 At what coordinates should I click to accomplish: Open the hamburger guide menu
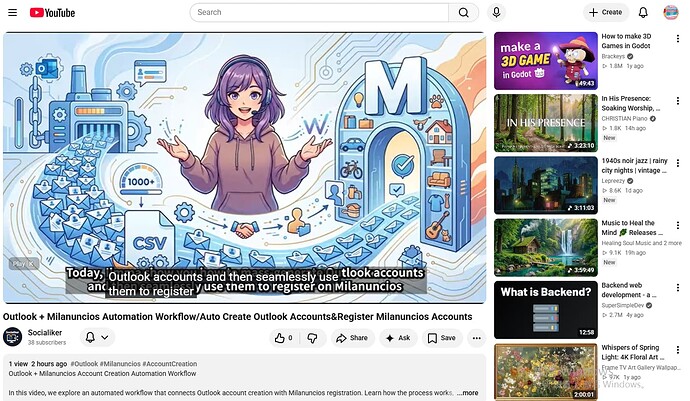pos(12,12)
